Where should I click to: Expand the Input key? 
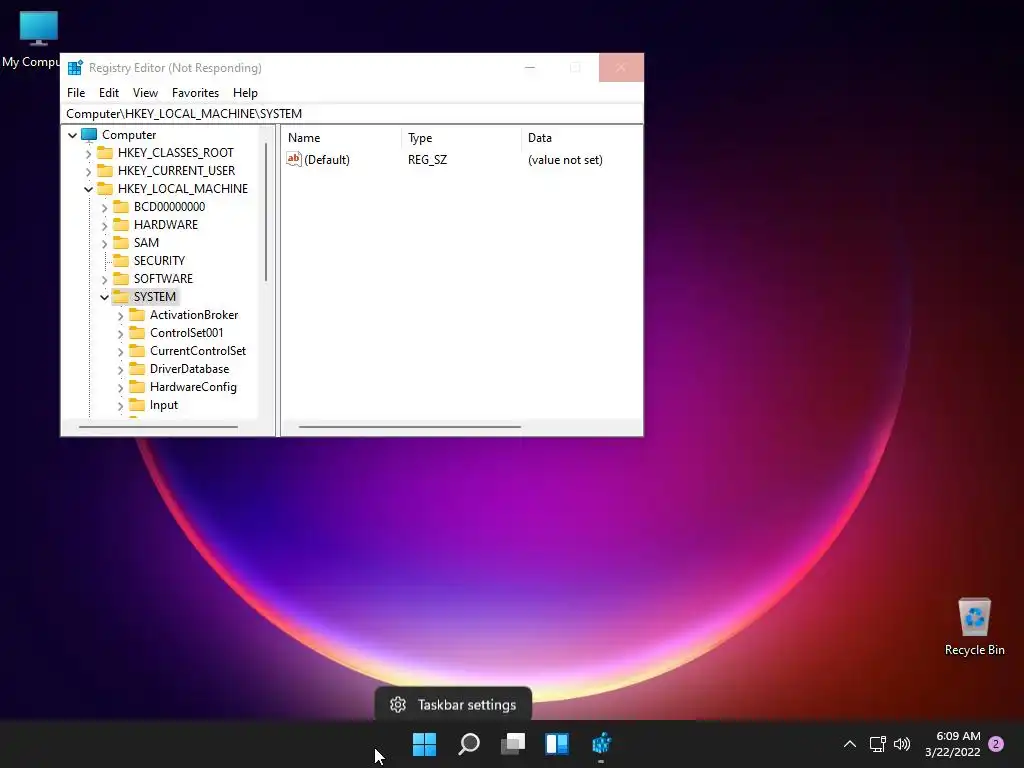pos(120,406)
